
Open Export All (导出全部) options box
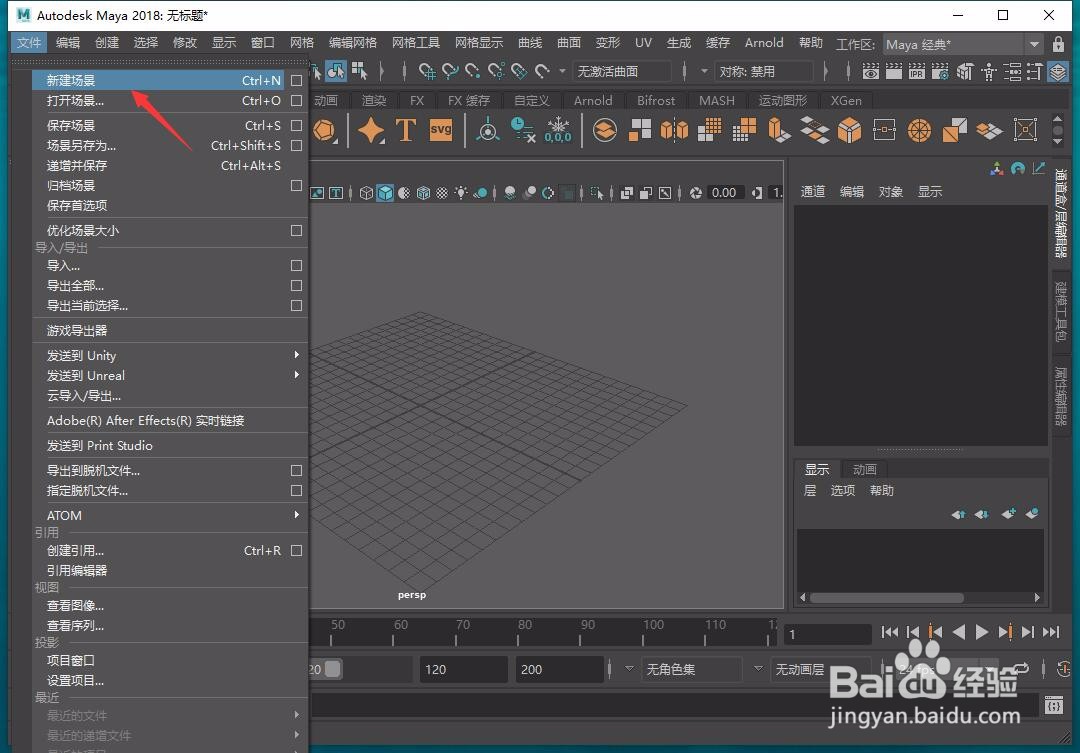click(296, 285)
